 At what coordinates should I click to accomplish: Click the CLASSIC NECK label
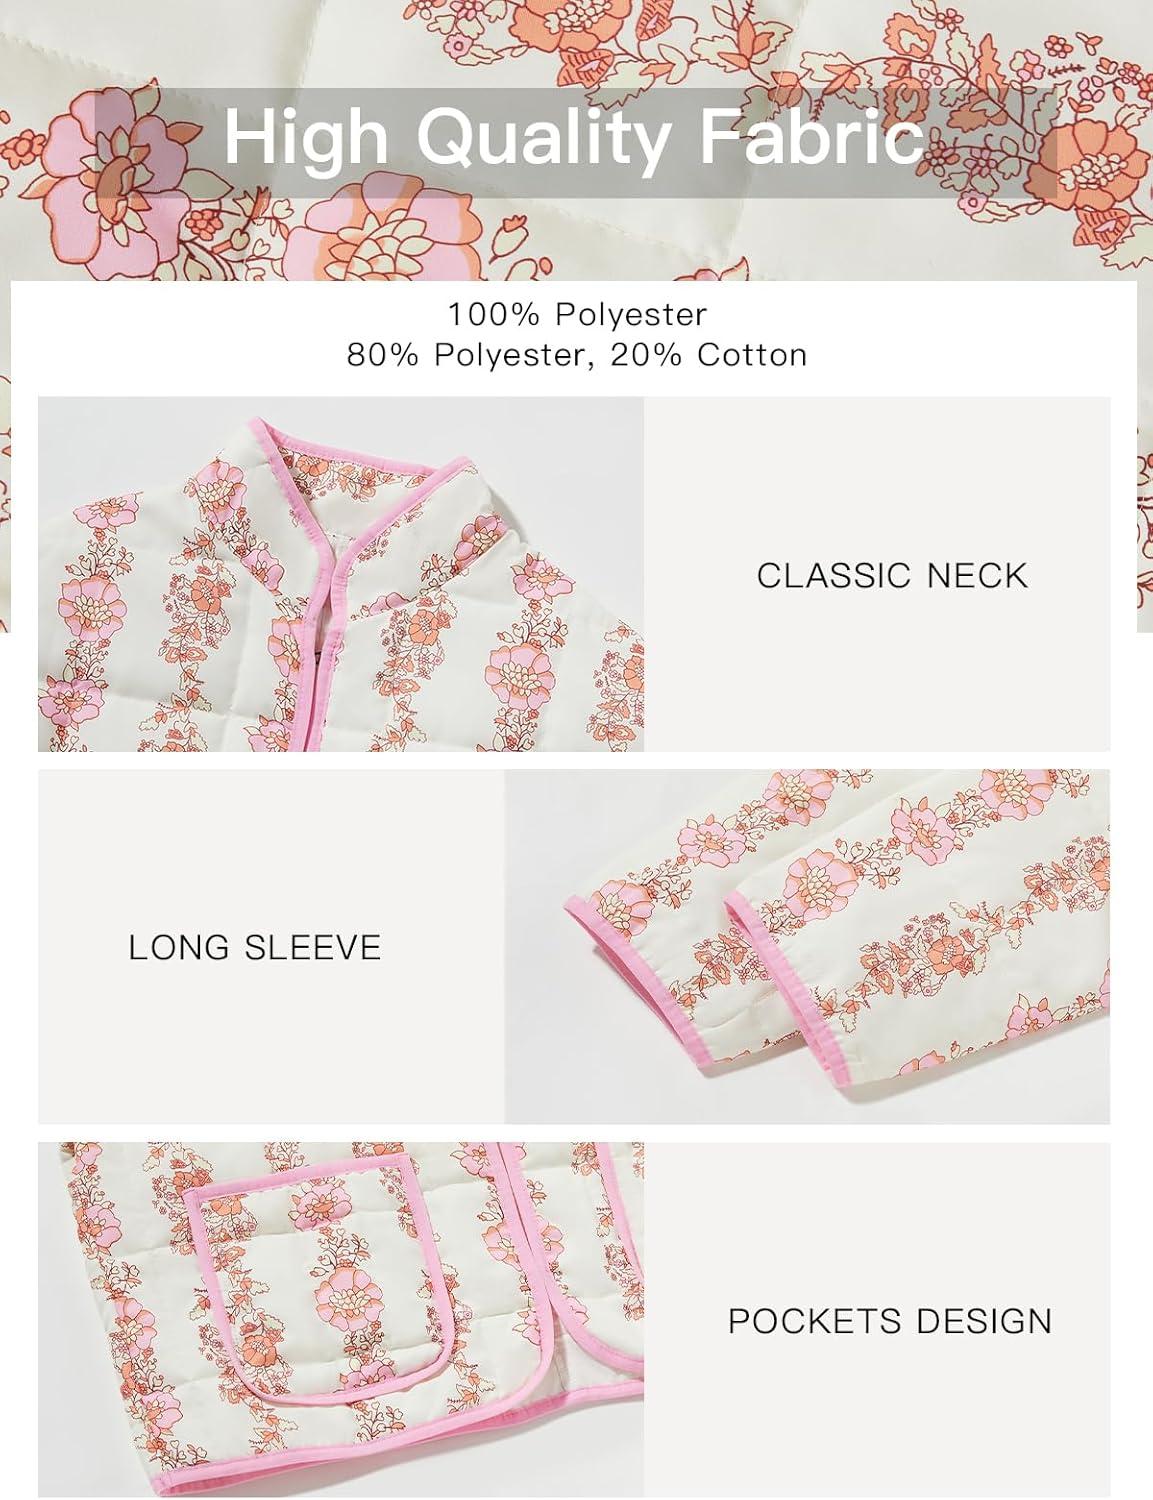(892, 575)
